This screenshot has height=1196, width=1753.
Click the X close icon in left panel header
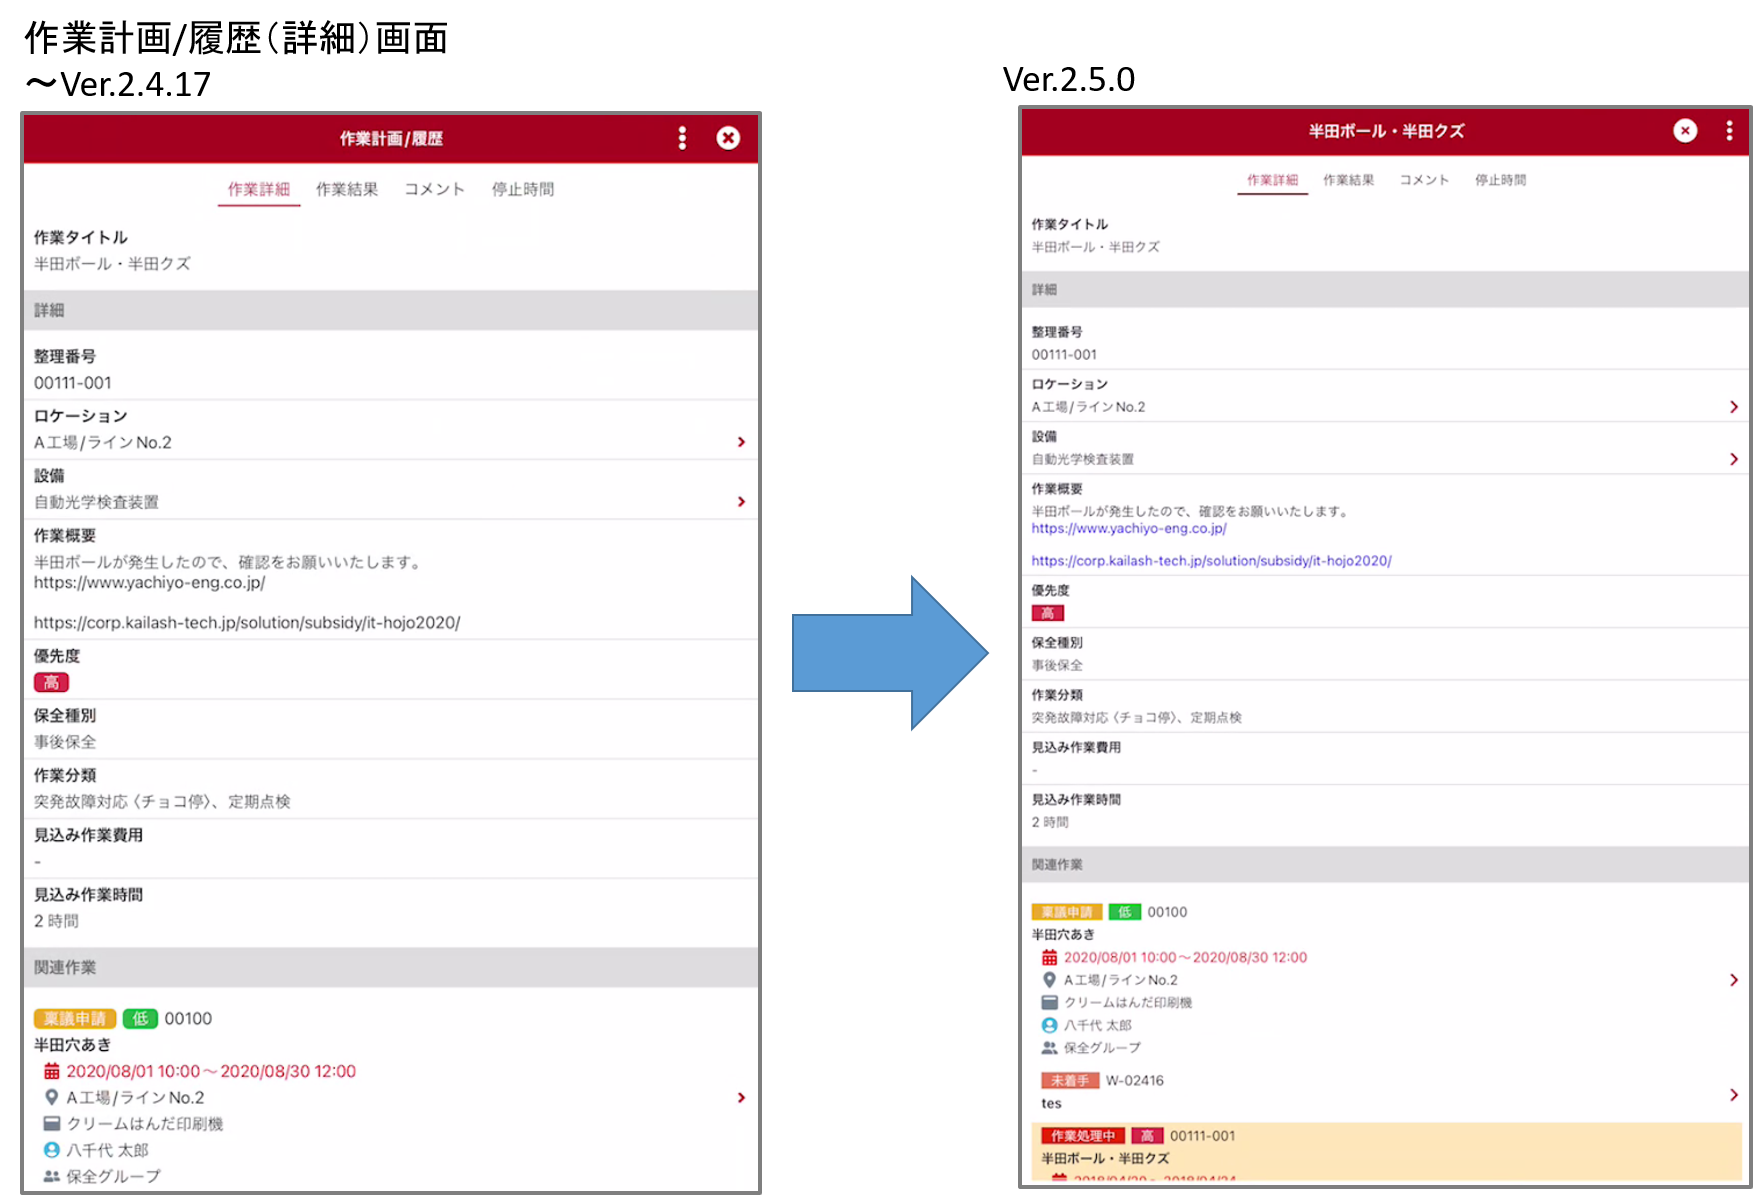[728, 138]
